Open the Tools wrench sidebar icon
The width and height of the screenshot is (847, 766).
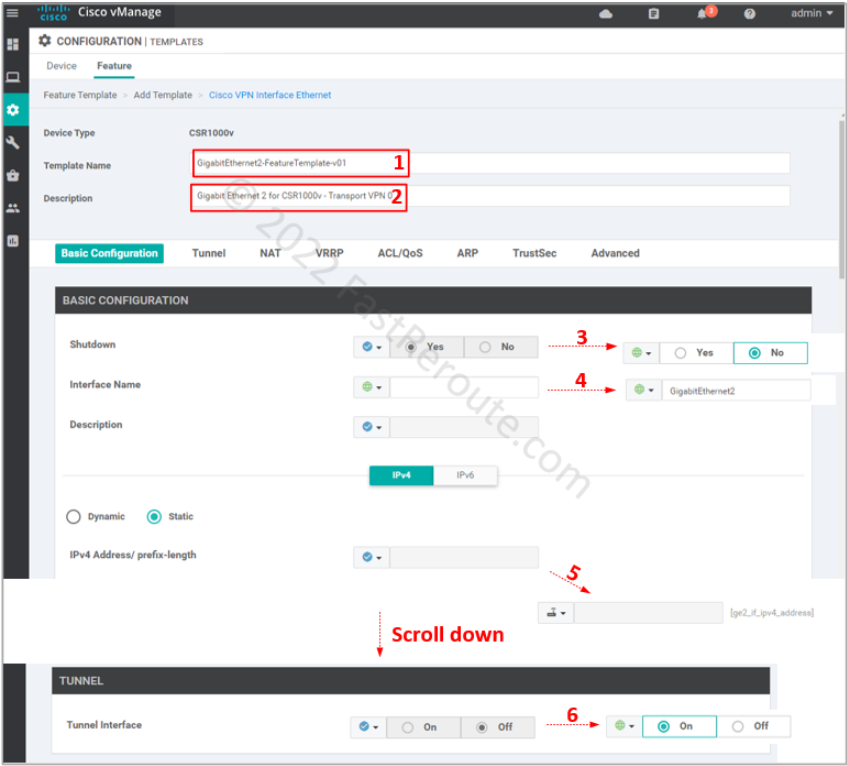[x=14, y=143]
